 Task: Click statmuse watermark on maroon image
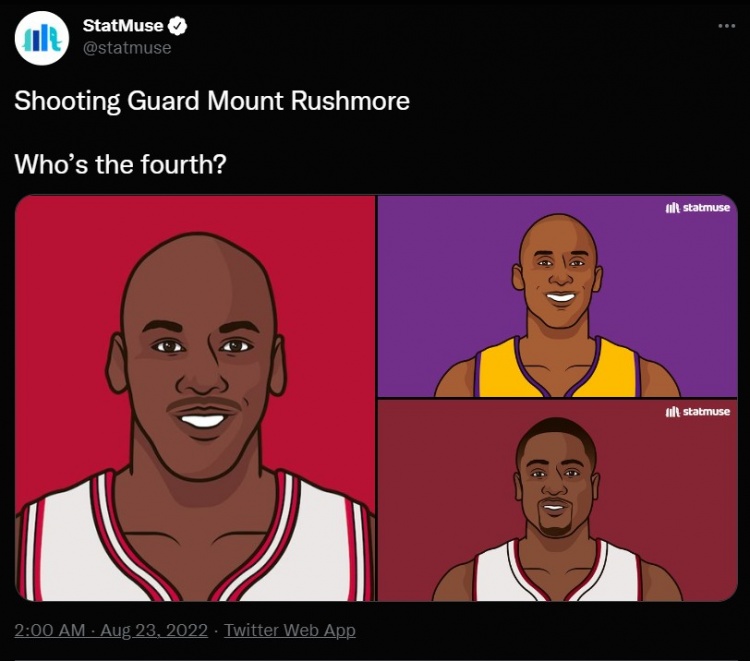698,412
